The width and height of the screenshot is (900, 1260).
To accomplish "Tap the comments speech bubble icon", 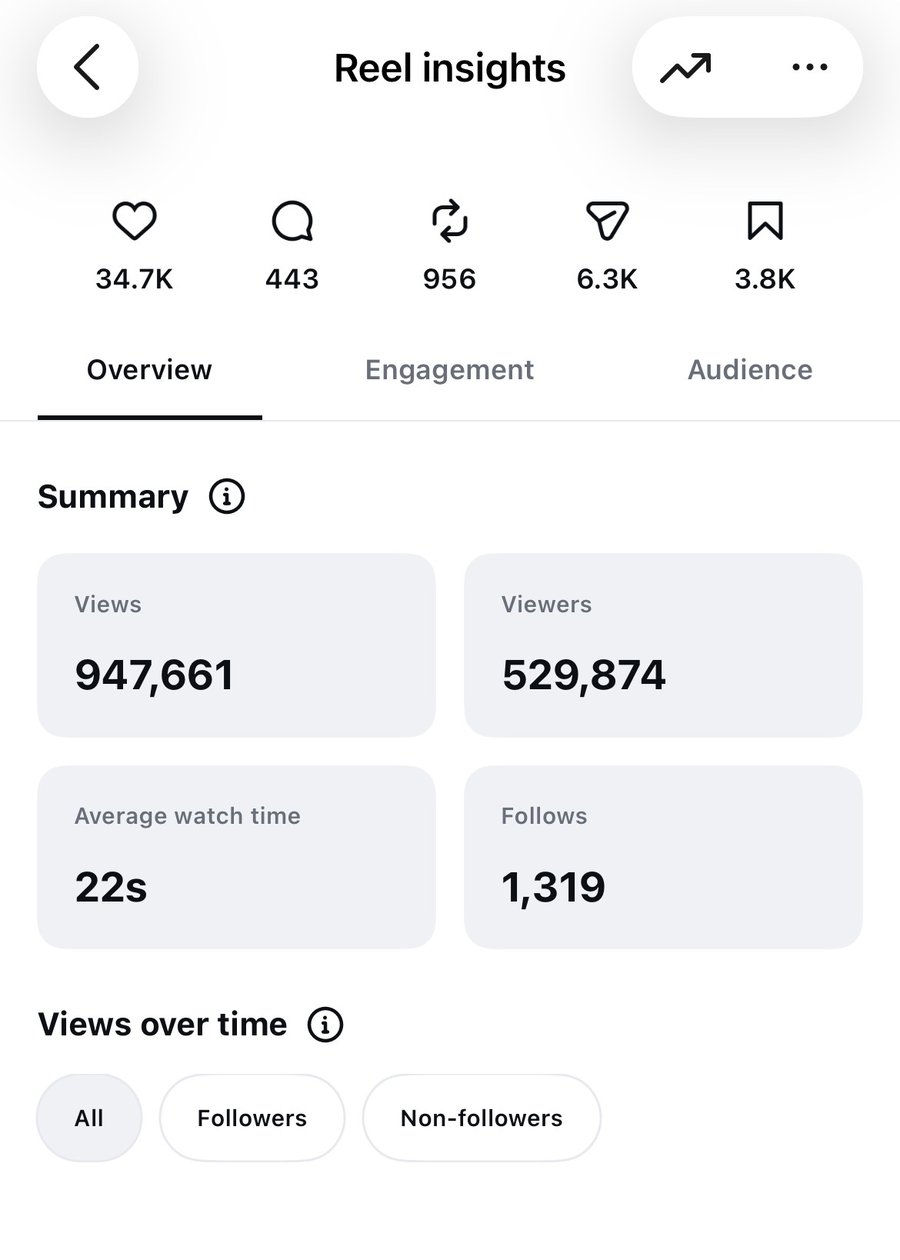I will click(292, 222).
